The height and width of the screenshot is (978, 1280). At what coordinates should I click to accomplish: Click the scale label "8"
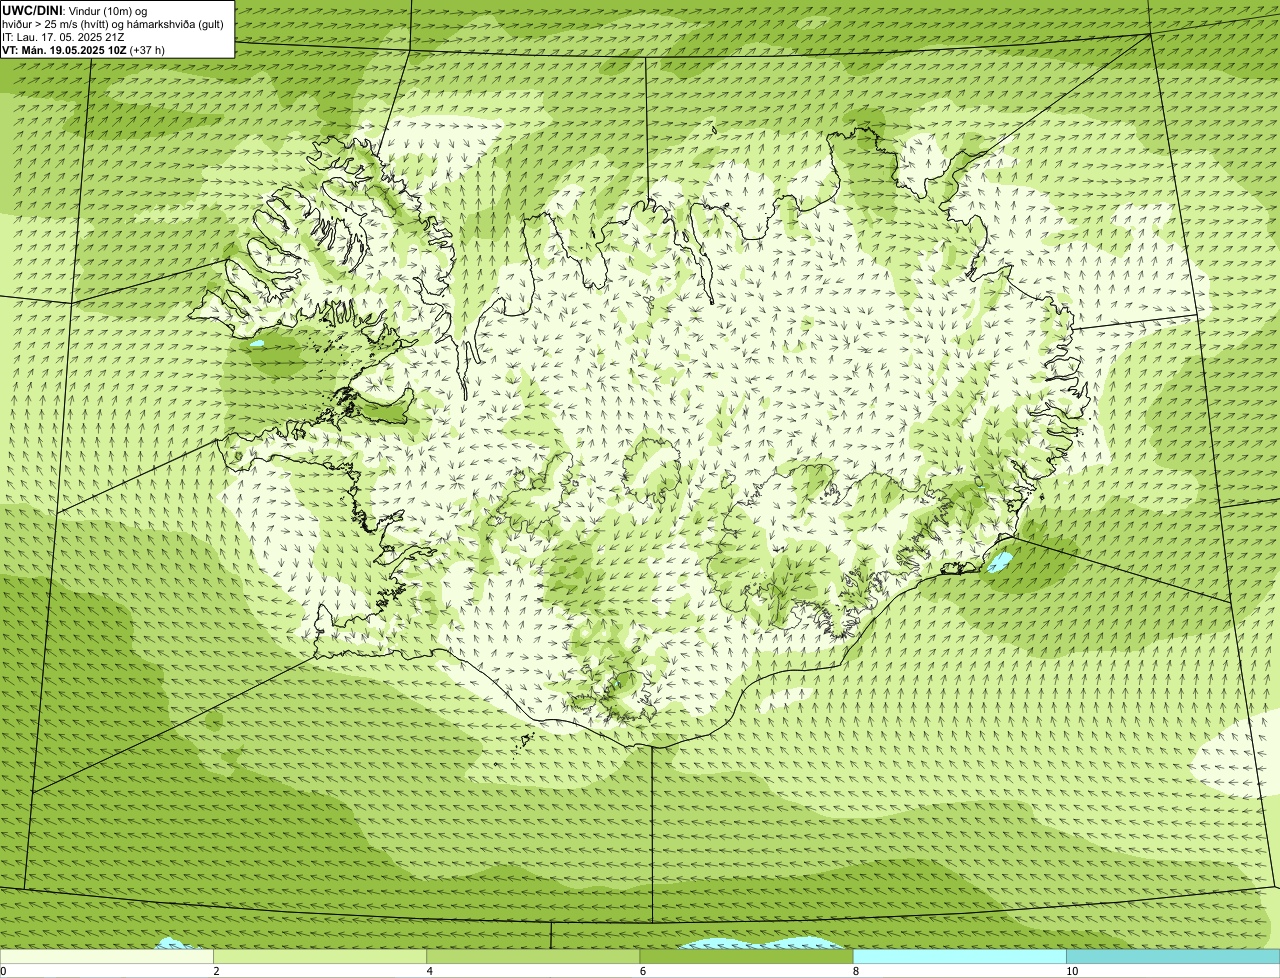tap(856, 971)
